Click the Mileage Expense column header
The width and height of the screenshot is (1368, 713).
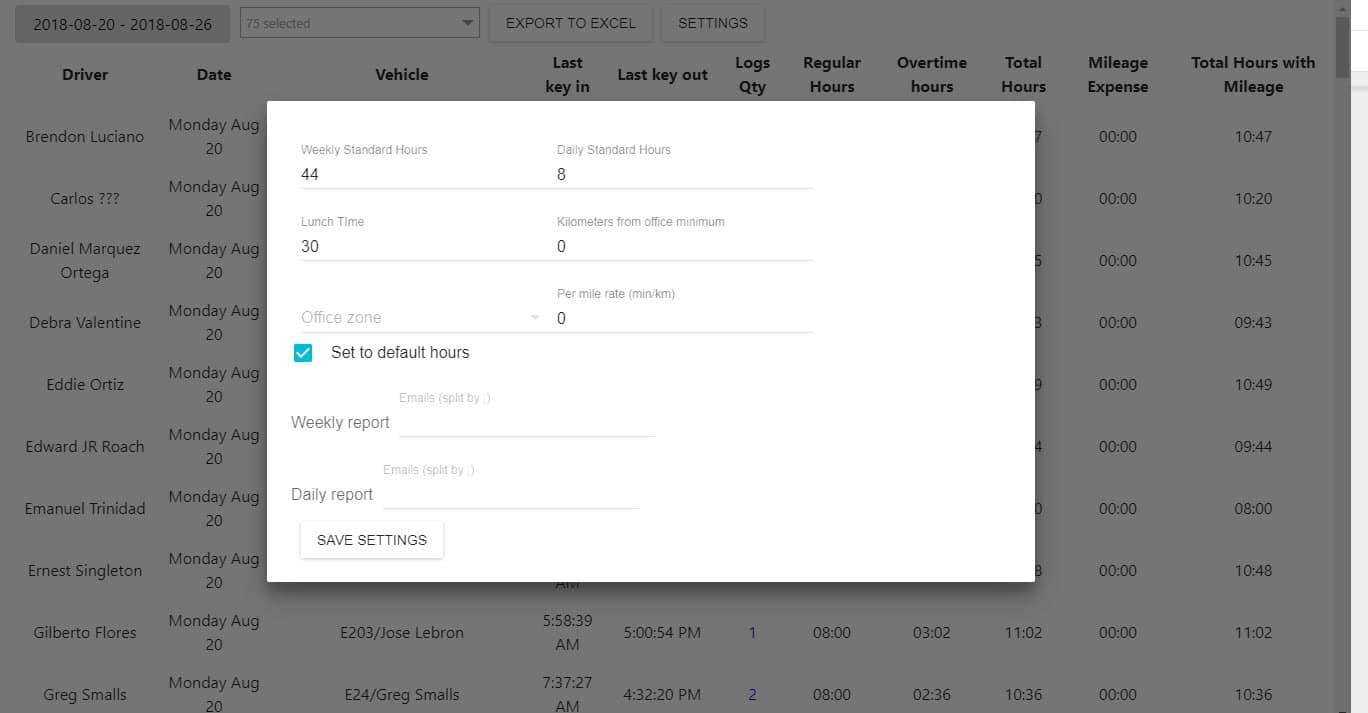click(1118, 75)
